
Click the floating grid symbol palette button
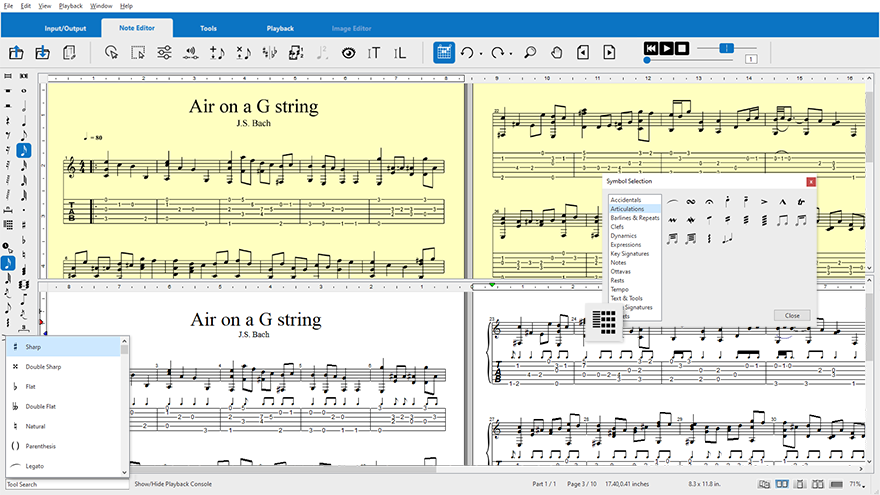point(604,322)
